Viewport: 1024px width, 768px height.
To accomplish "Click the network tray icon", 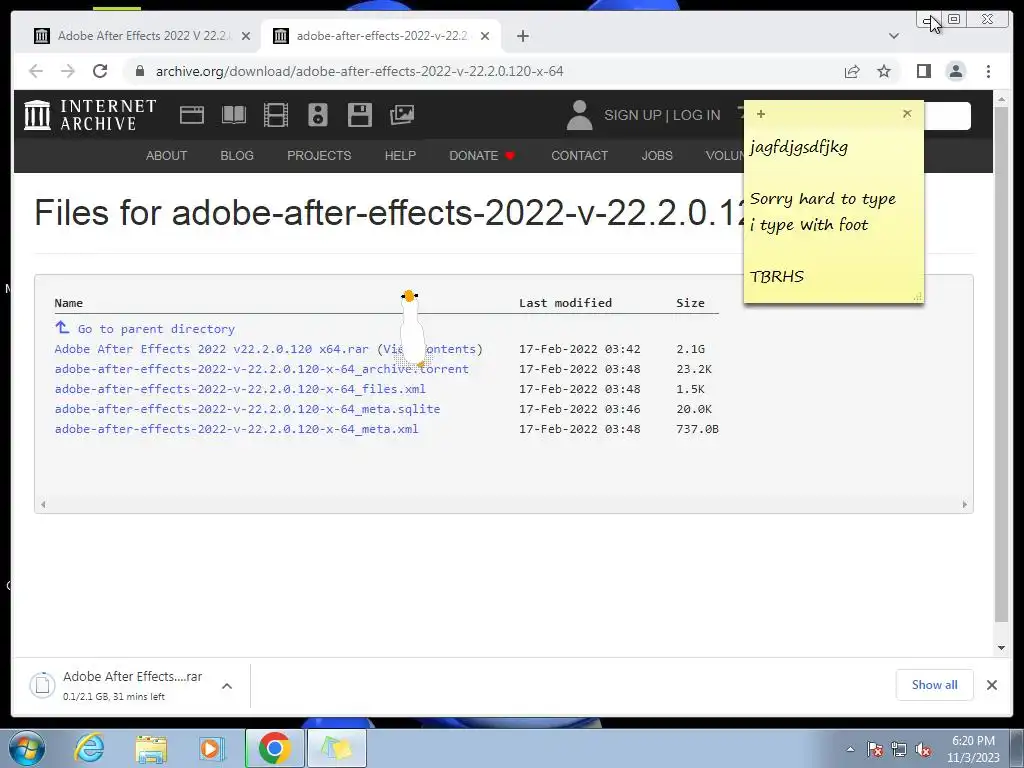I will coord(899,750).
